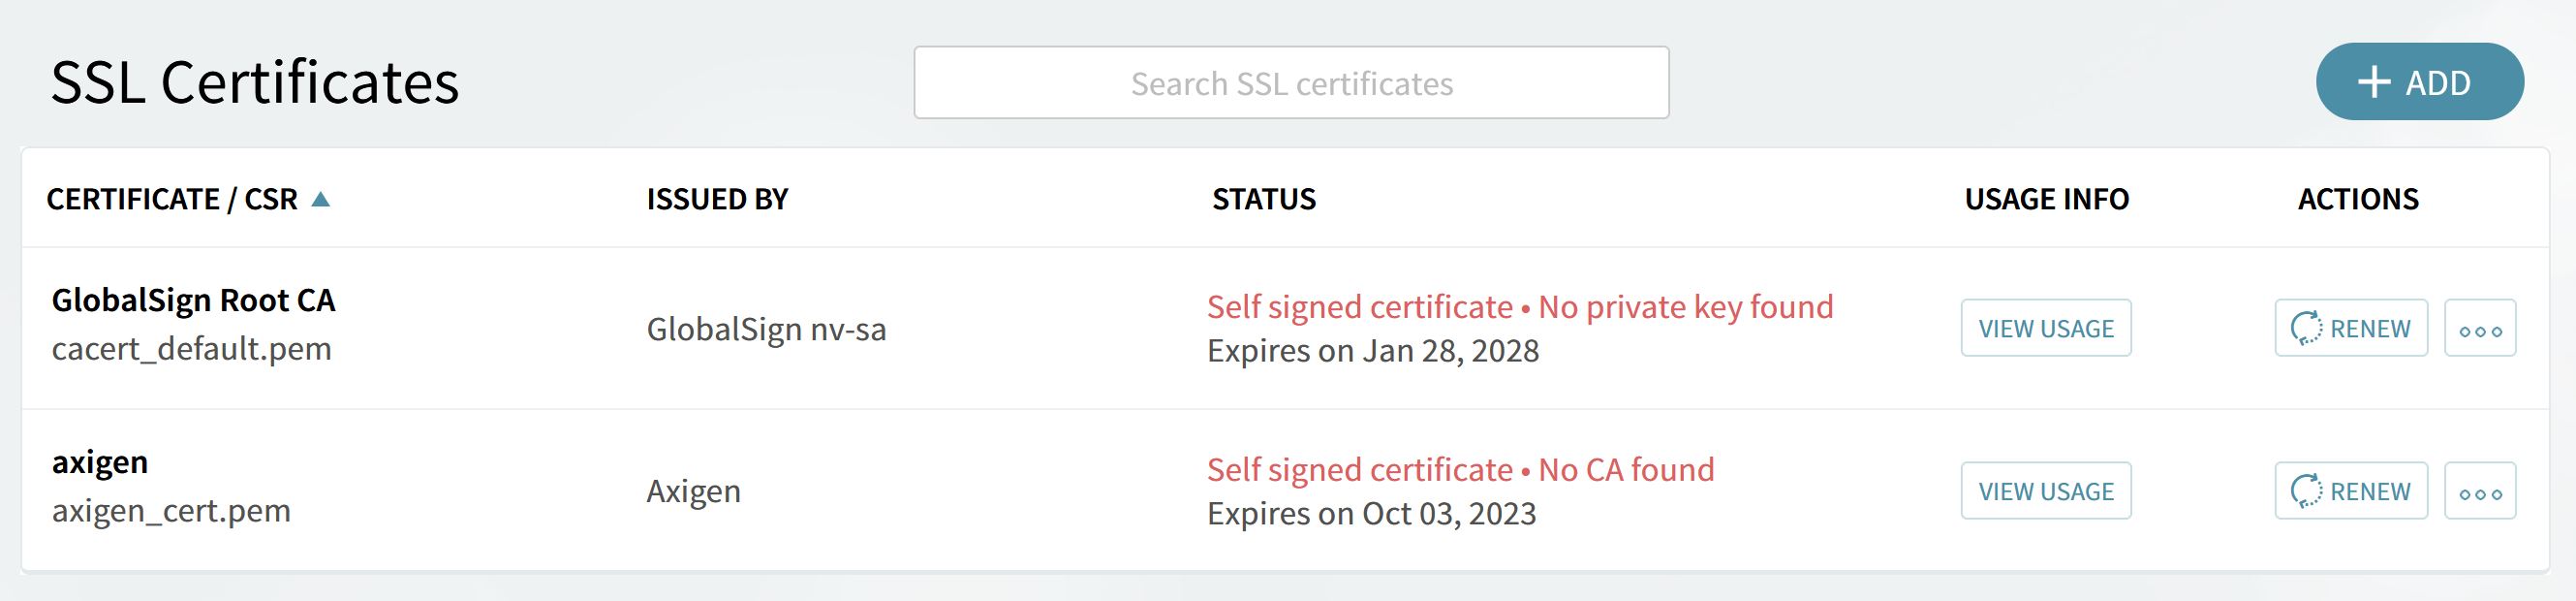Click the Status column header

1264,199
